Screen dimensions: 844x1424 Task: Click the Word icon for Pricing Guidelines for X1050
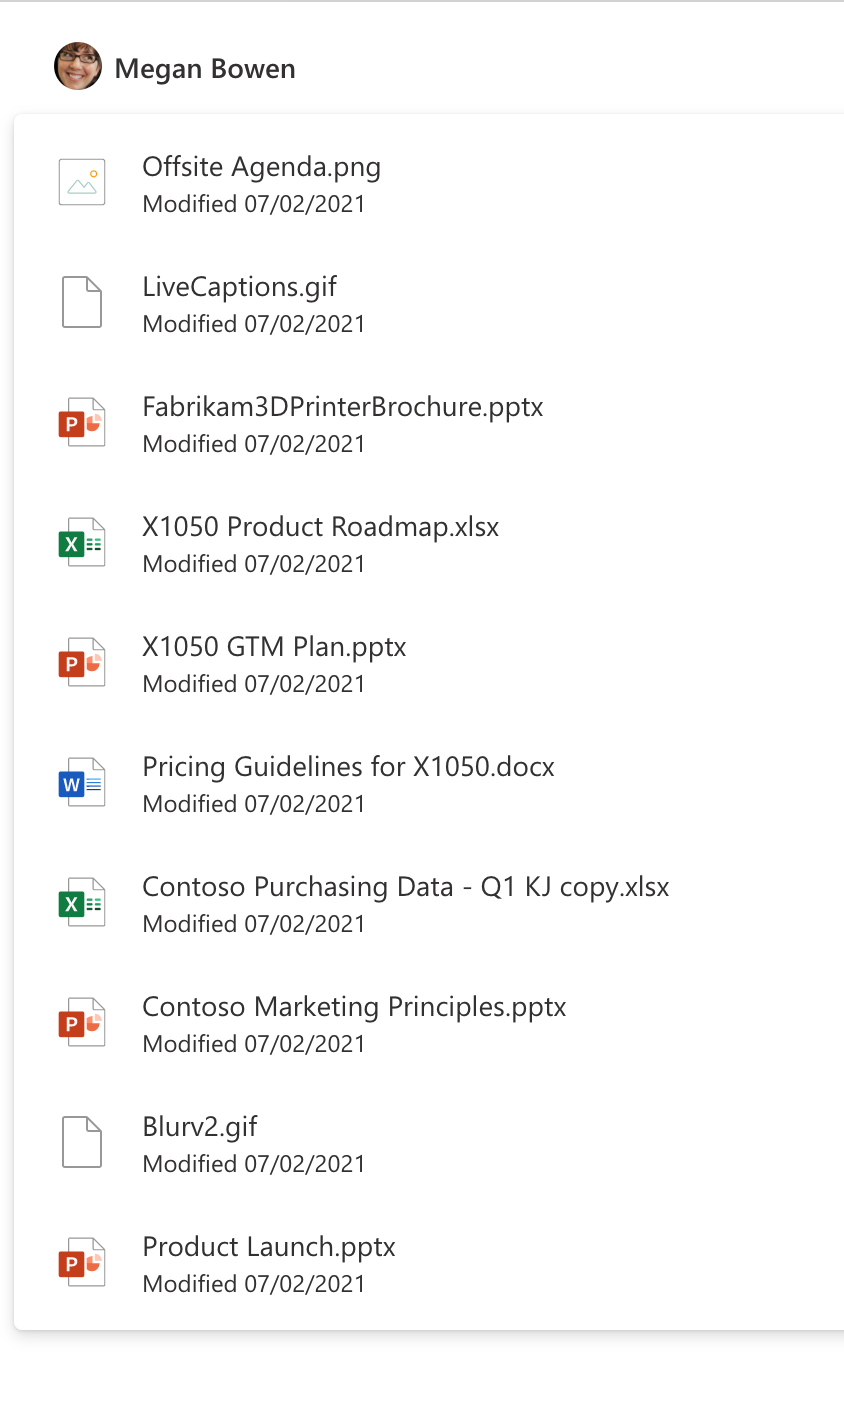point(81,782)
